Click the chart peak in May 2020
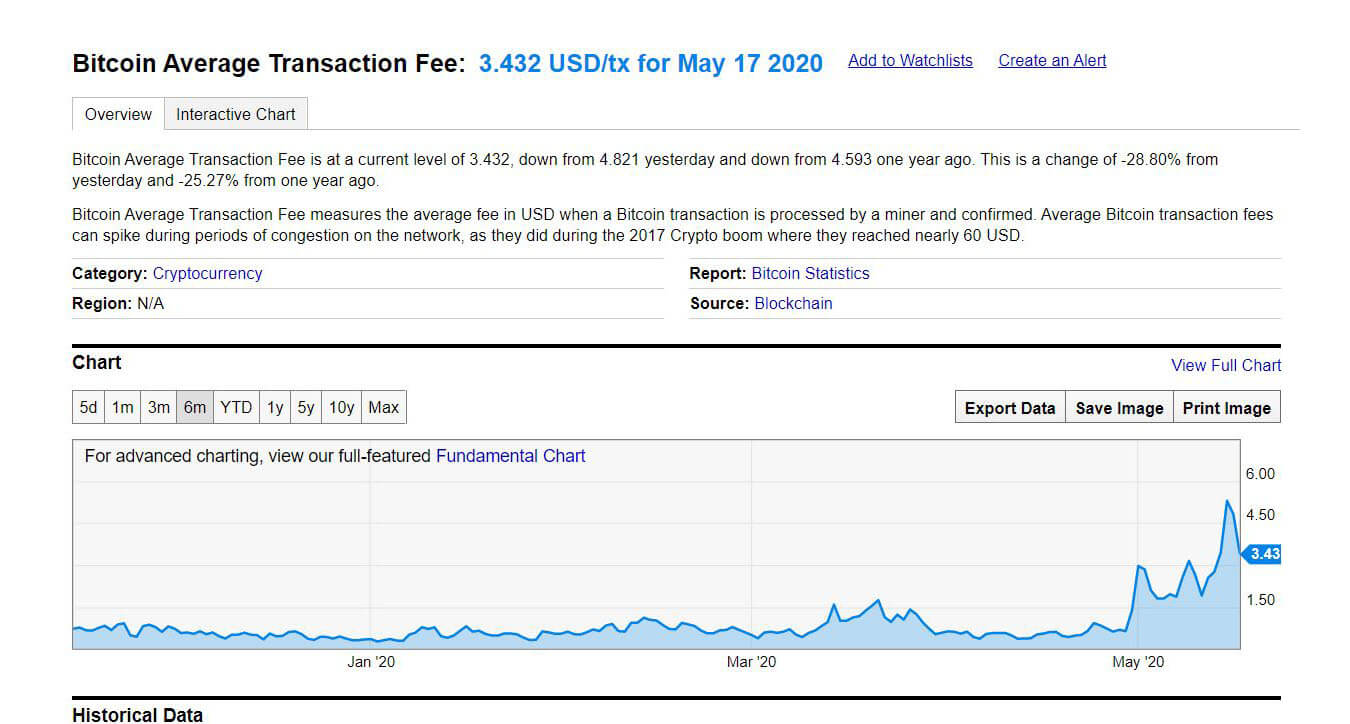 click(x=1228, y=501)
